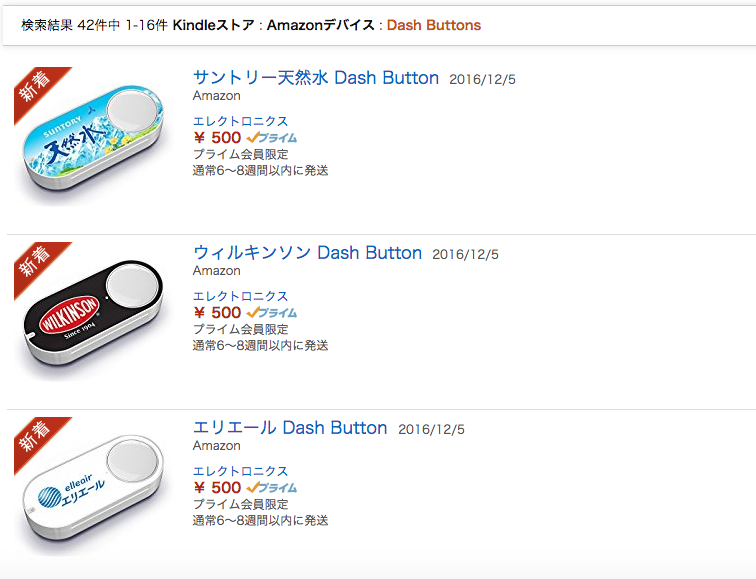The image size is (756, 579).
Task: Click the ウィルキンソン Dash Button title link
Action: tap(307, 253)
